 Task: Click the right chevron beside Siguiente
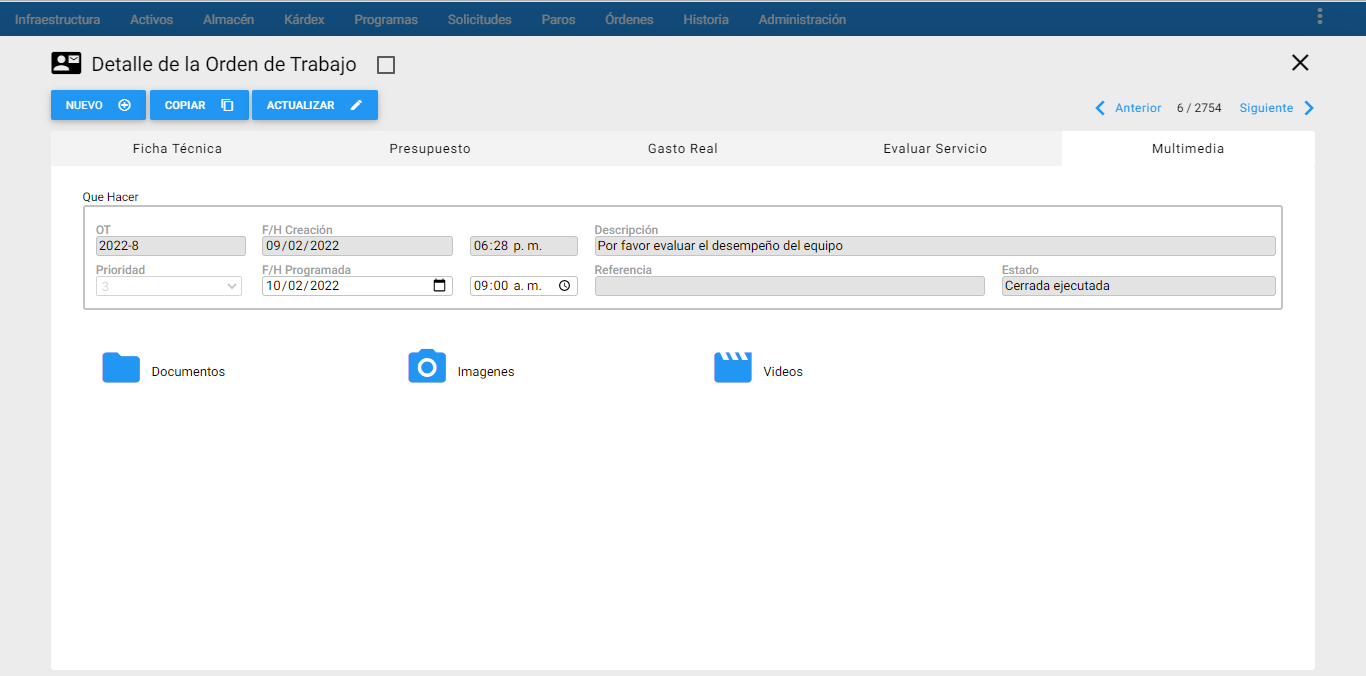1309,108
